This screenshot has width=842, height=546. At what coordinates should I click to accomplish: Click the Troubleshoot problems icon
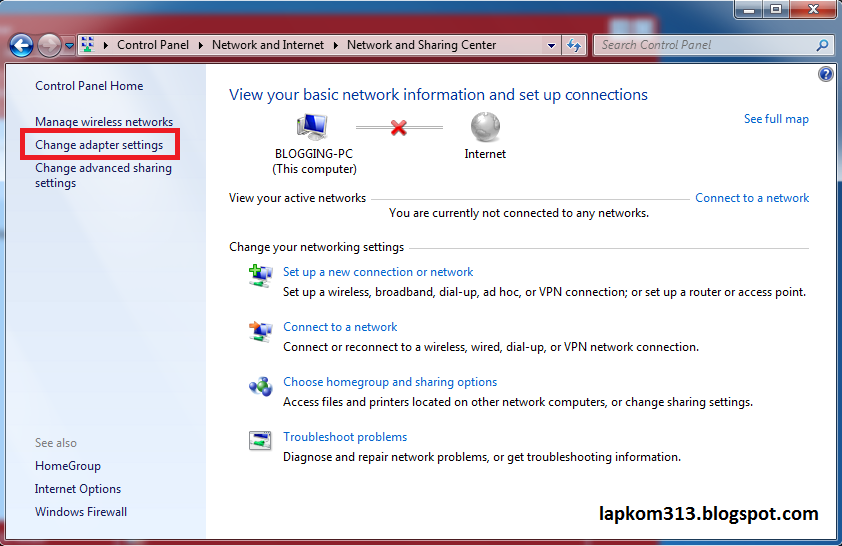click(260, 441)
